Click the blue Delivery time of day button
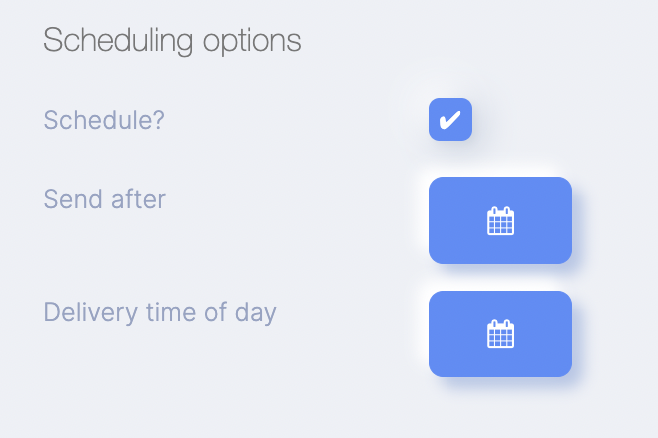658x438 pixels. (x=500, y=334)
